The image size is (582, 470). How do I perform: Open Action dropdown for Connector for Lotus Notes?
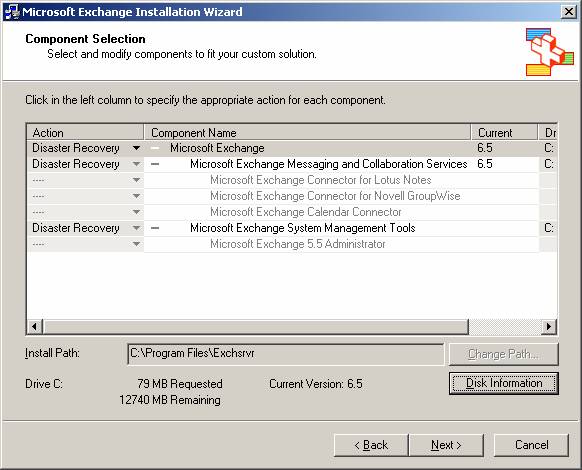(136, 180)
